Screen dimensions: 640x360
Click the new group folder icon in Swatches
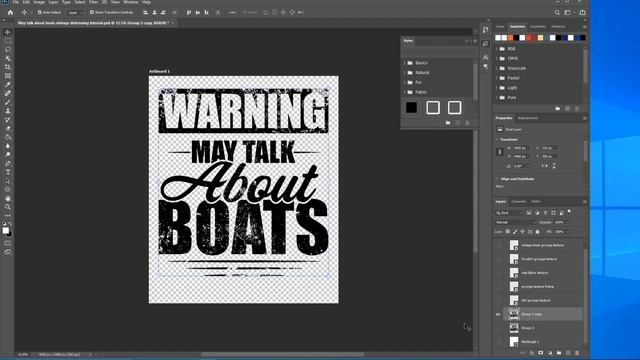pyautogui.click(x=558, y=109)
